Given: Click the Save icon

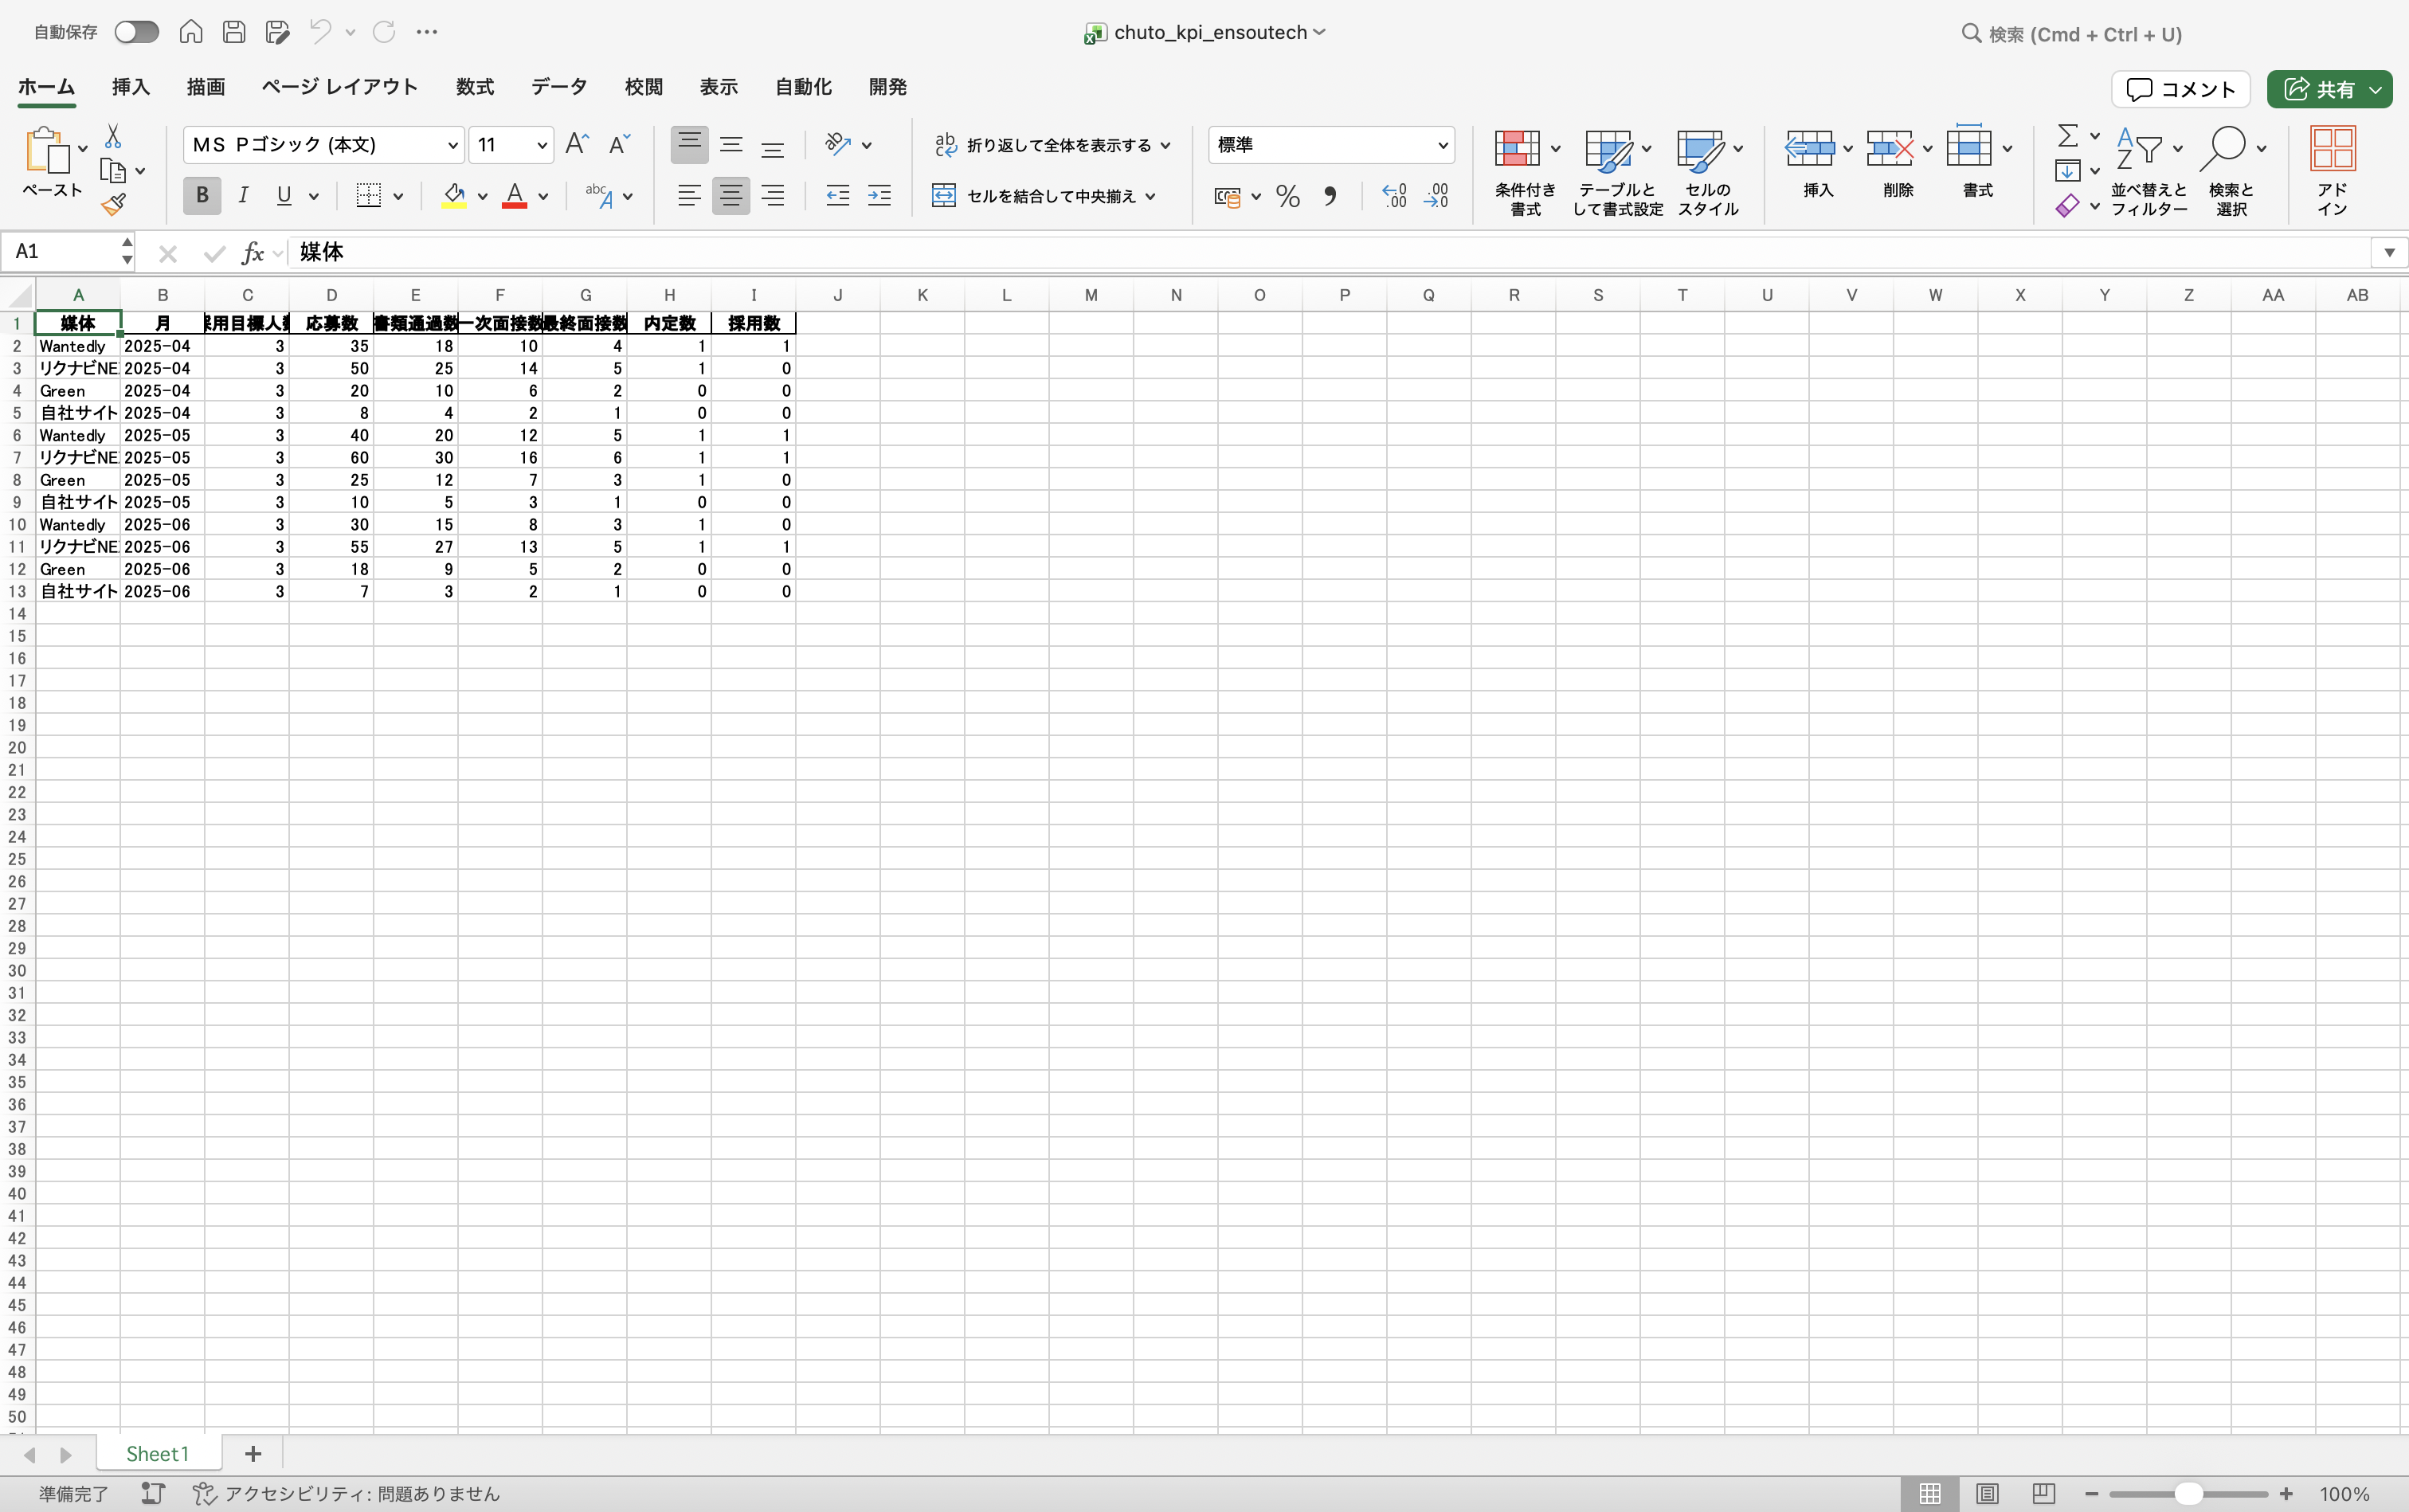Looking at the screenshot, I should point(234,32).
